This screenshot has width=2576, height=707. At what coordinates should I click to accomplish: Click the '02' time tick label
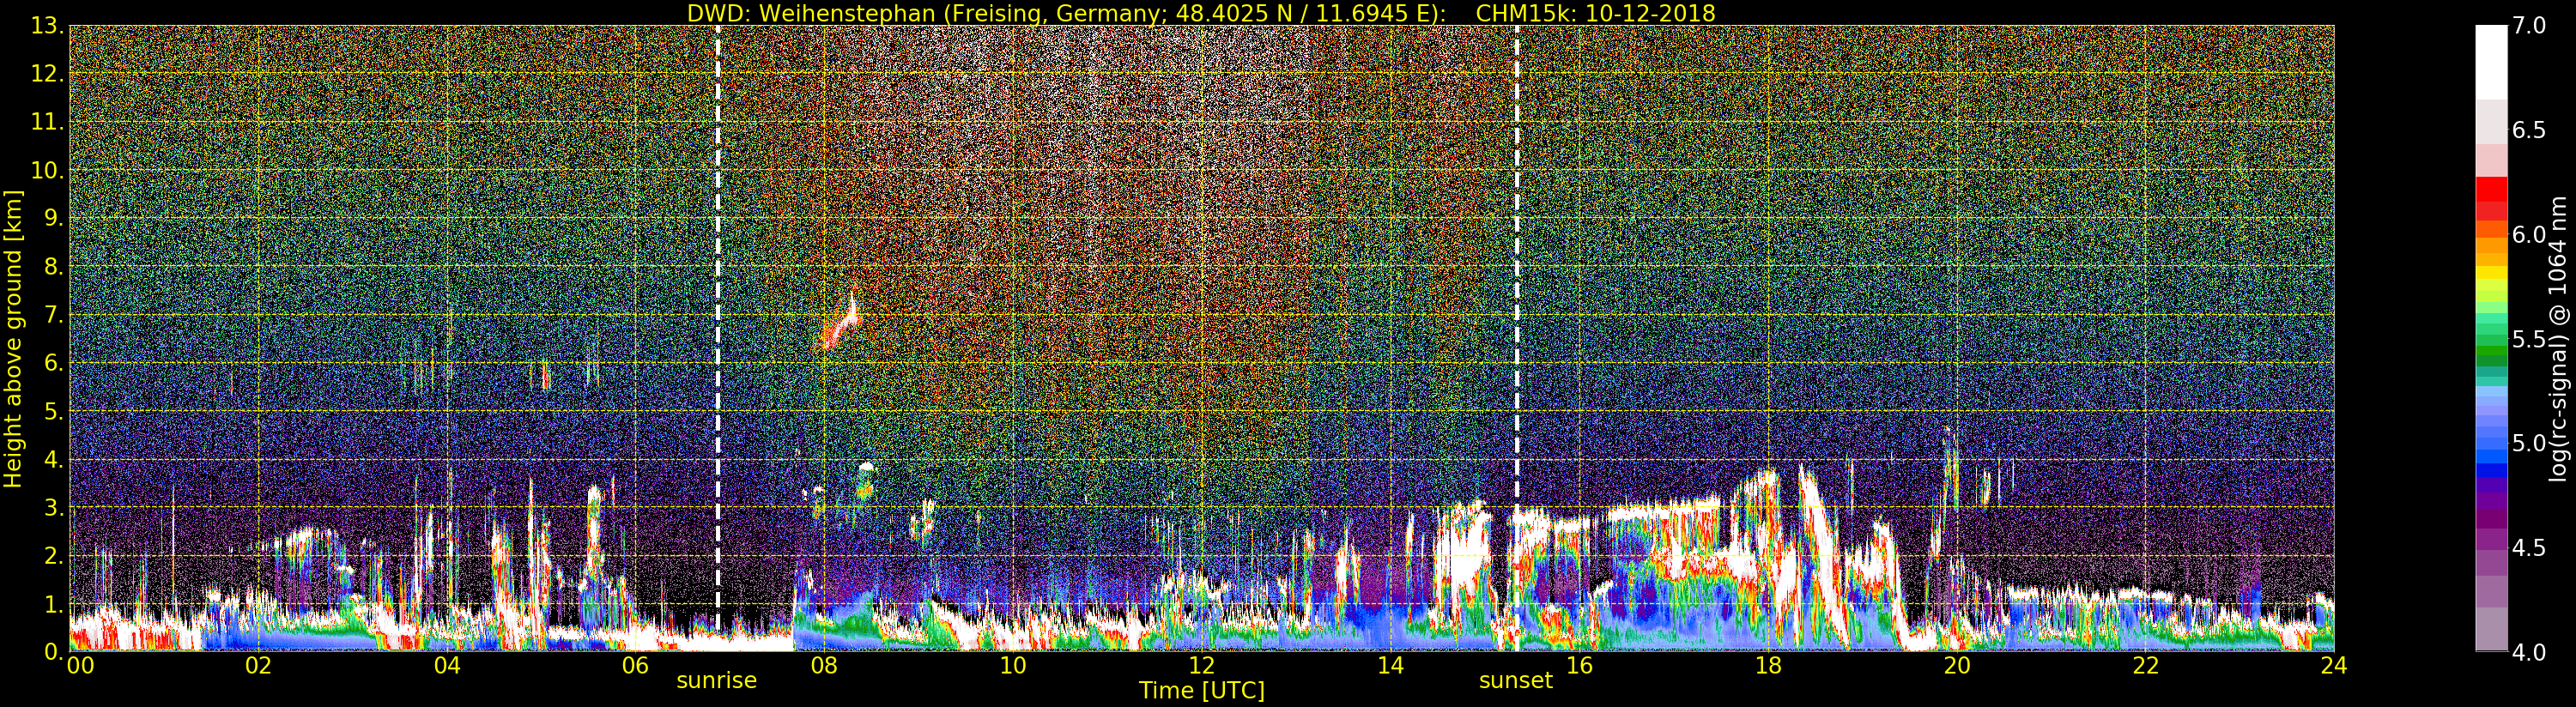(x=258, y=666)
